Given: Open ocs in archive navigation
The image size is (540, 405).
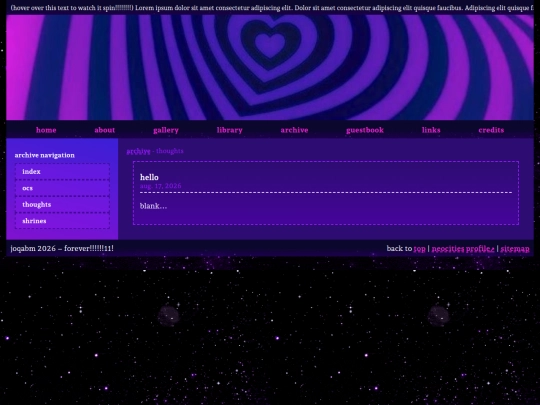Looking at the screenshot, I should click(x=62, y=188).
